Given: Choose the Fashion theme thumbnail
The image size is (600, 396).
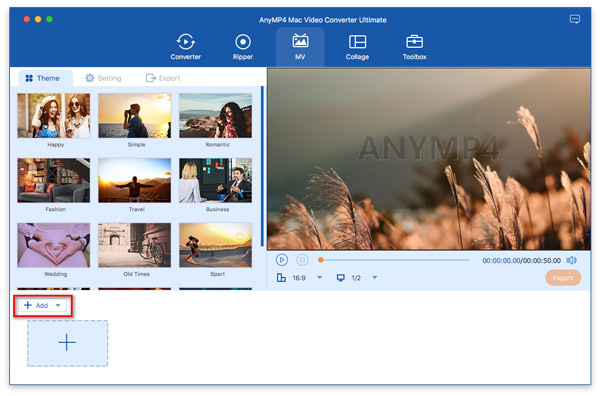Looking at the screenshot, I should [54, 180].
